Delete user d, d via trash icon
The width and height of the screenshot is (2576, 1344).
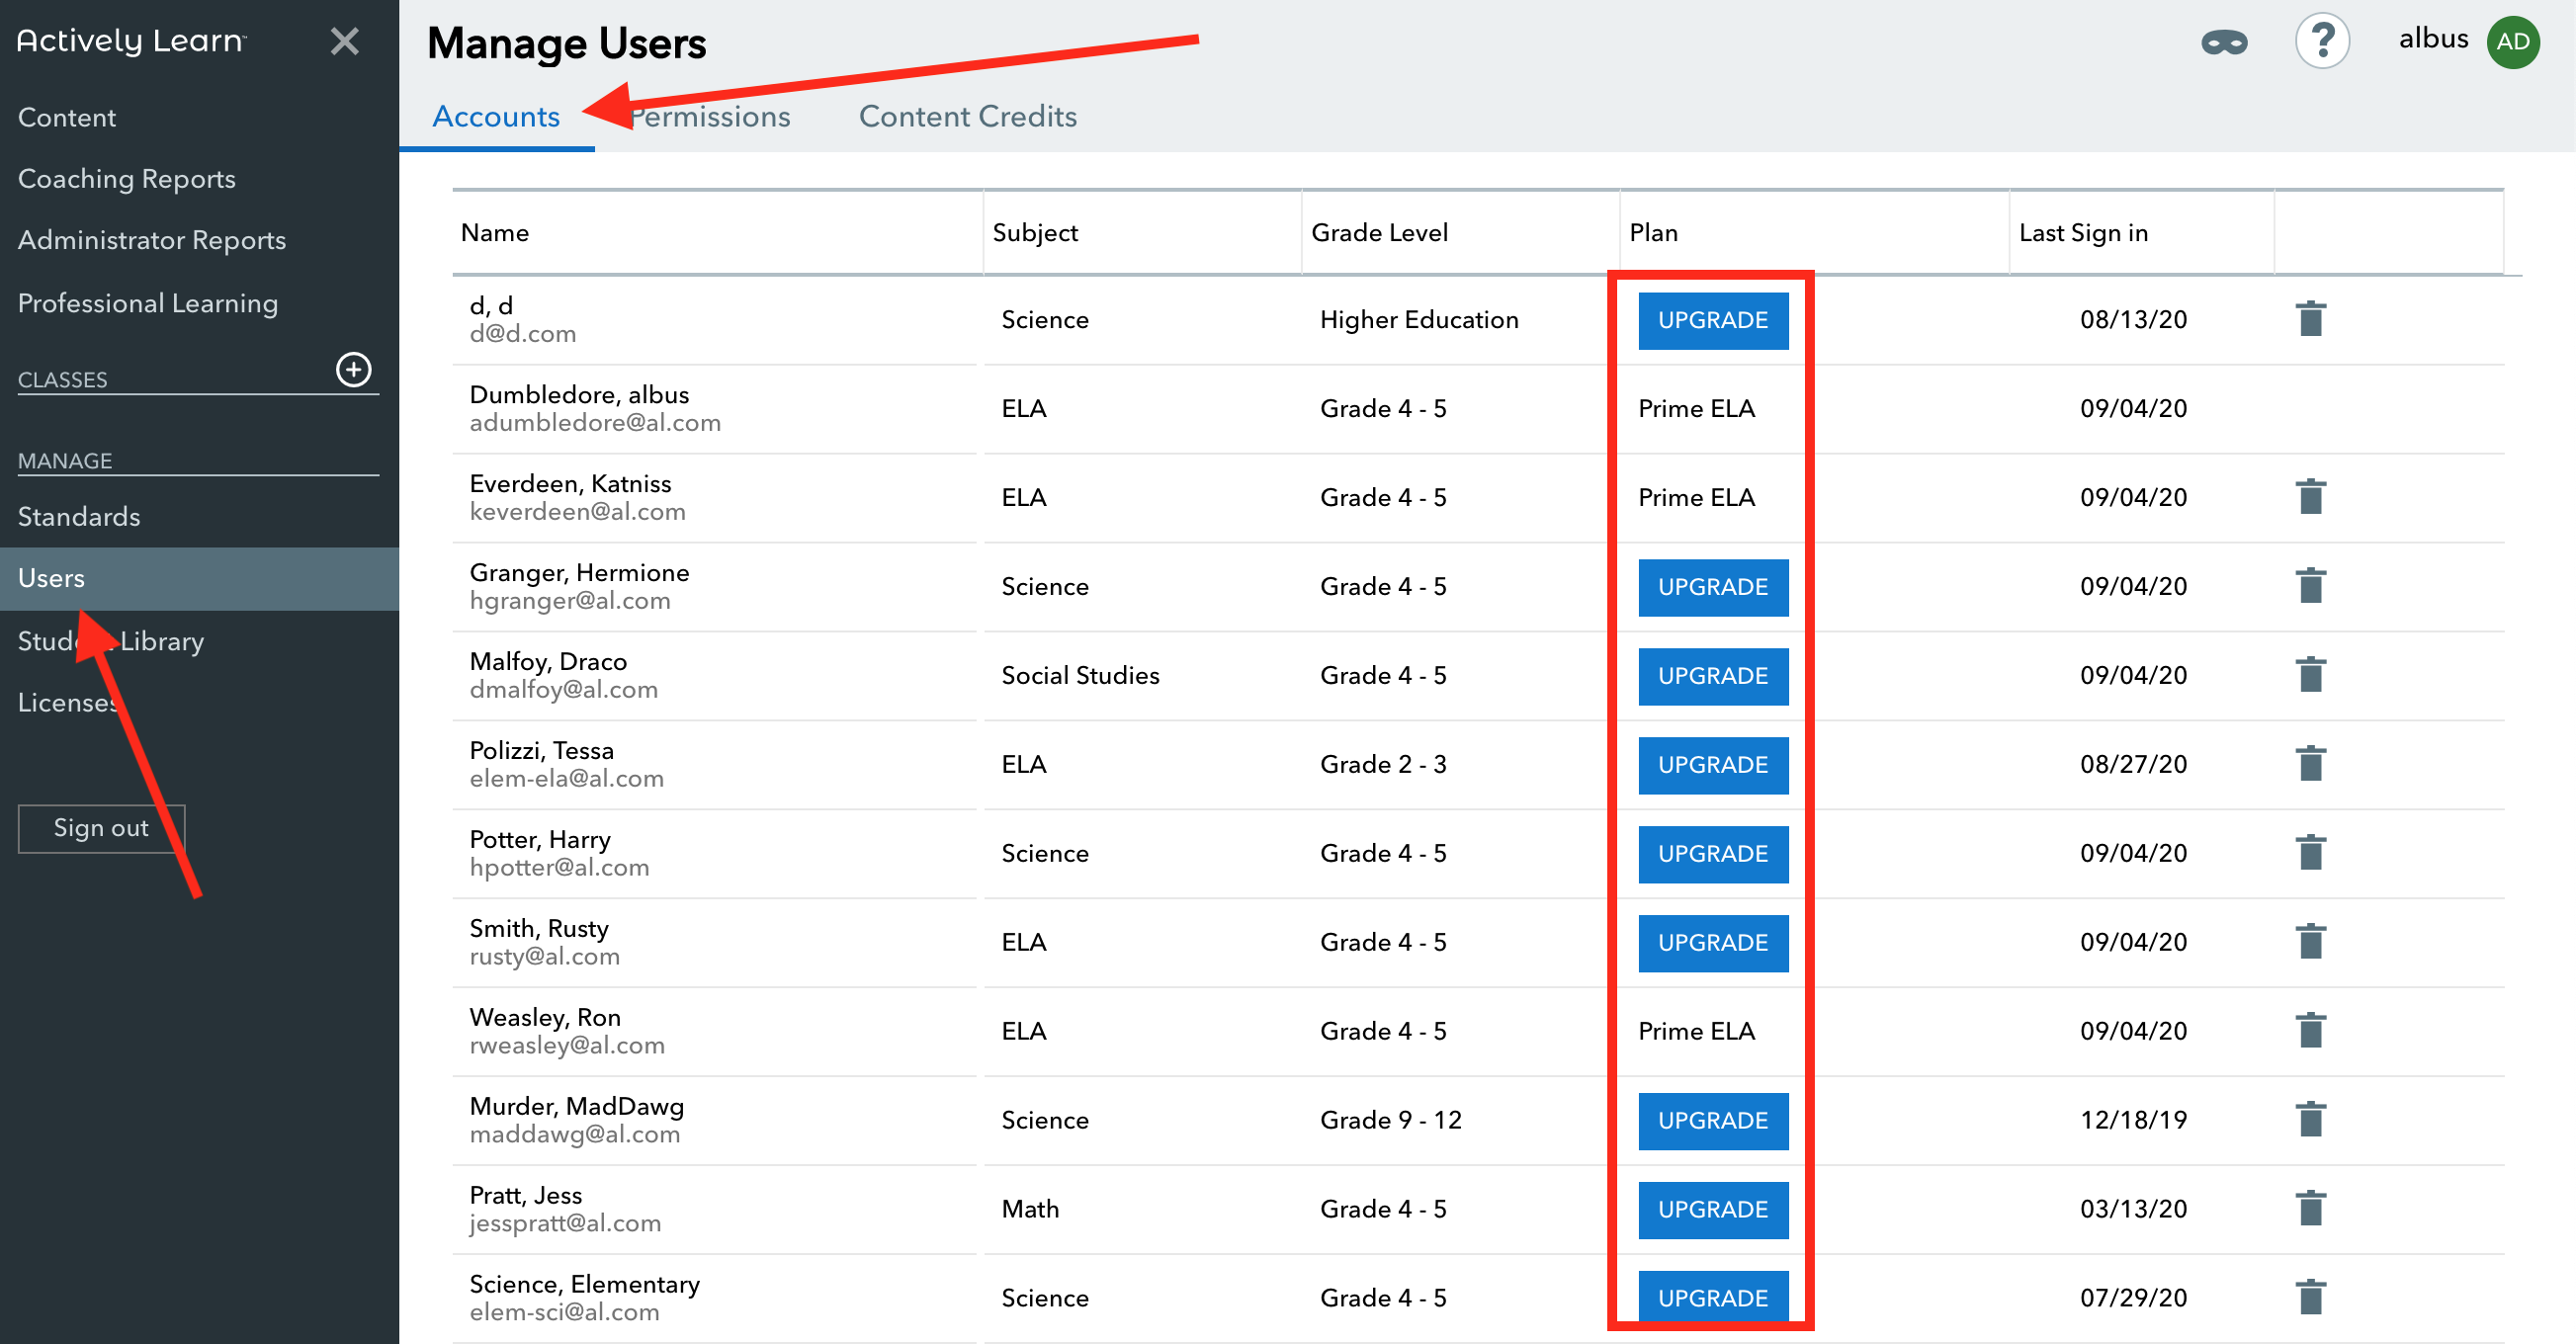tap(2311, 318)
